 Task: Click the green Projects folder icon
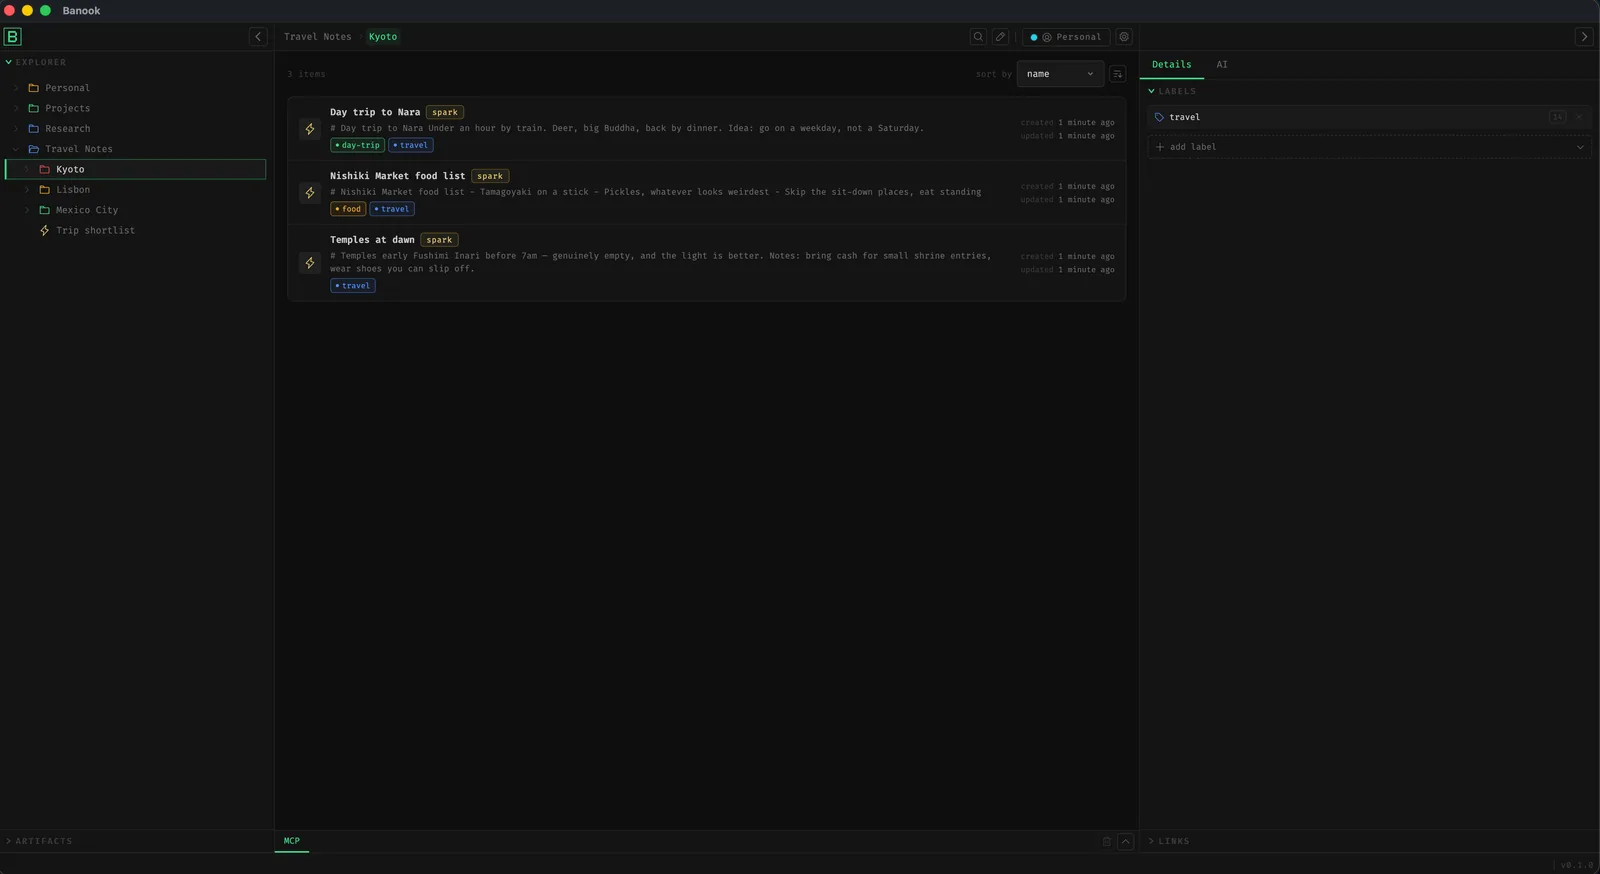(x=34, y=108)
